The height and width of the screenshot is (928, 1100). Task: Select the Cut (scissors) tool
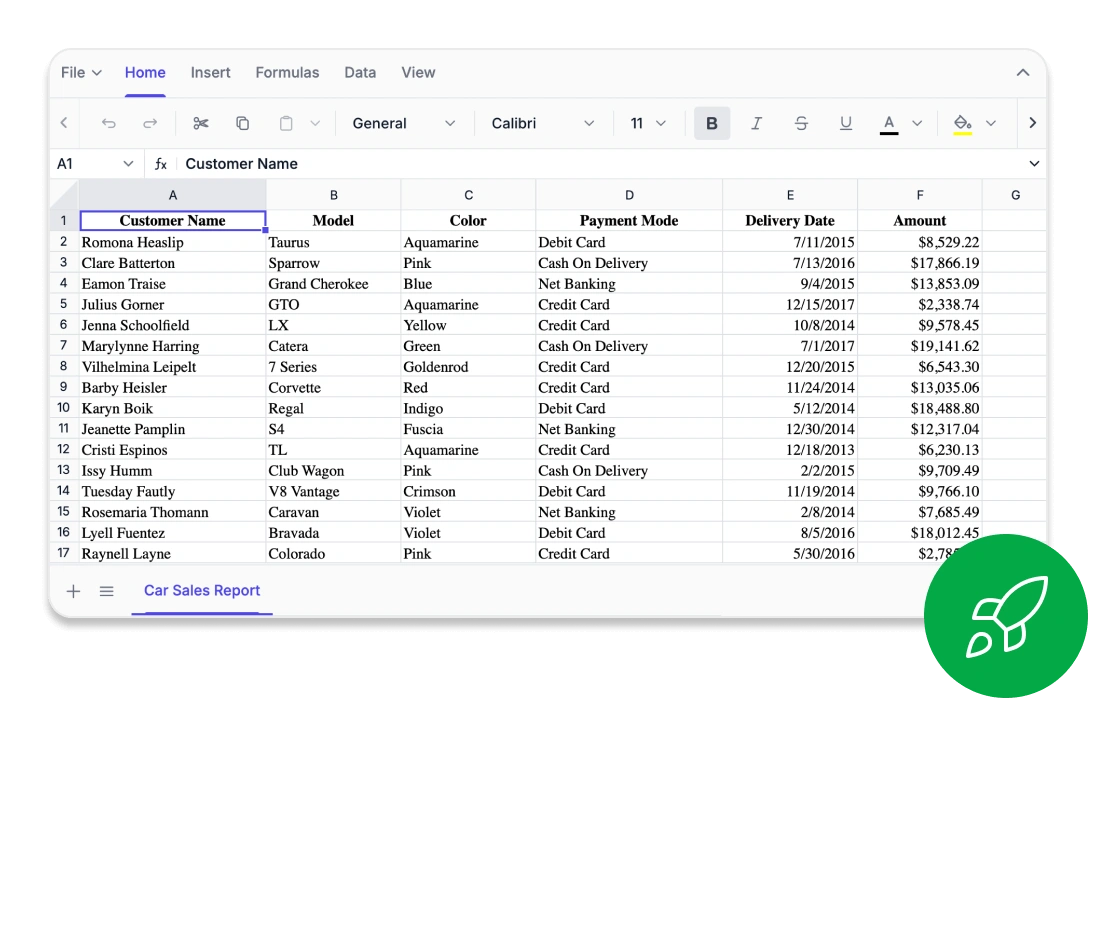coord(200,122)
